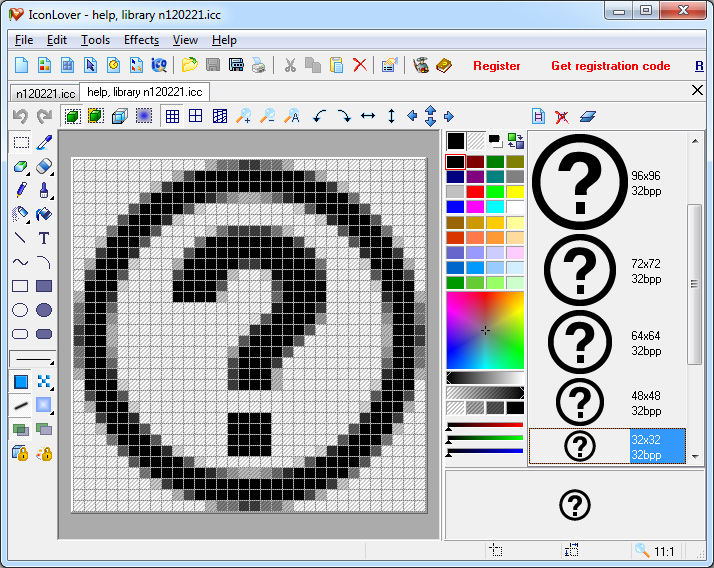Screen dimensions: 714x568
Task: Click Get registration code link
Action: pyautogui.click(x=610, y=66)
